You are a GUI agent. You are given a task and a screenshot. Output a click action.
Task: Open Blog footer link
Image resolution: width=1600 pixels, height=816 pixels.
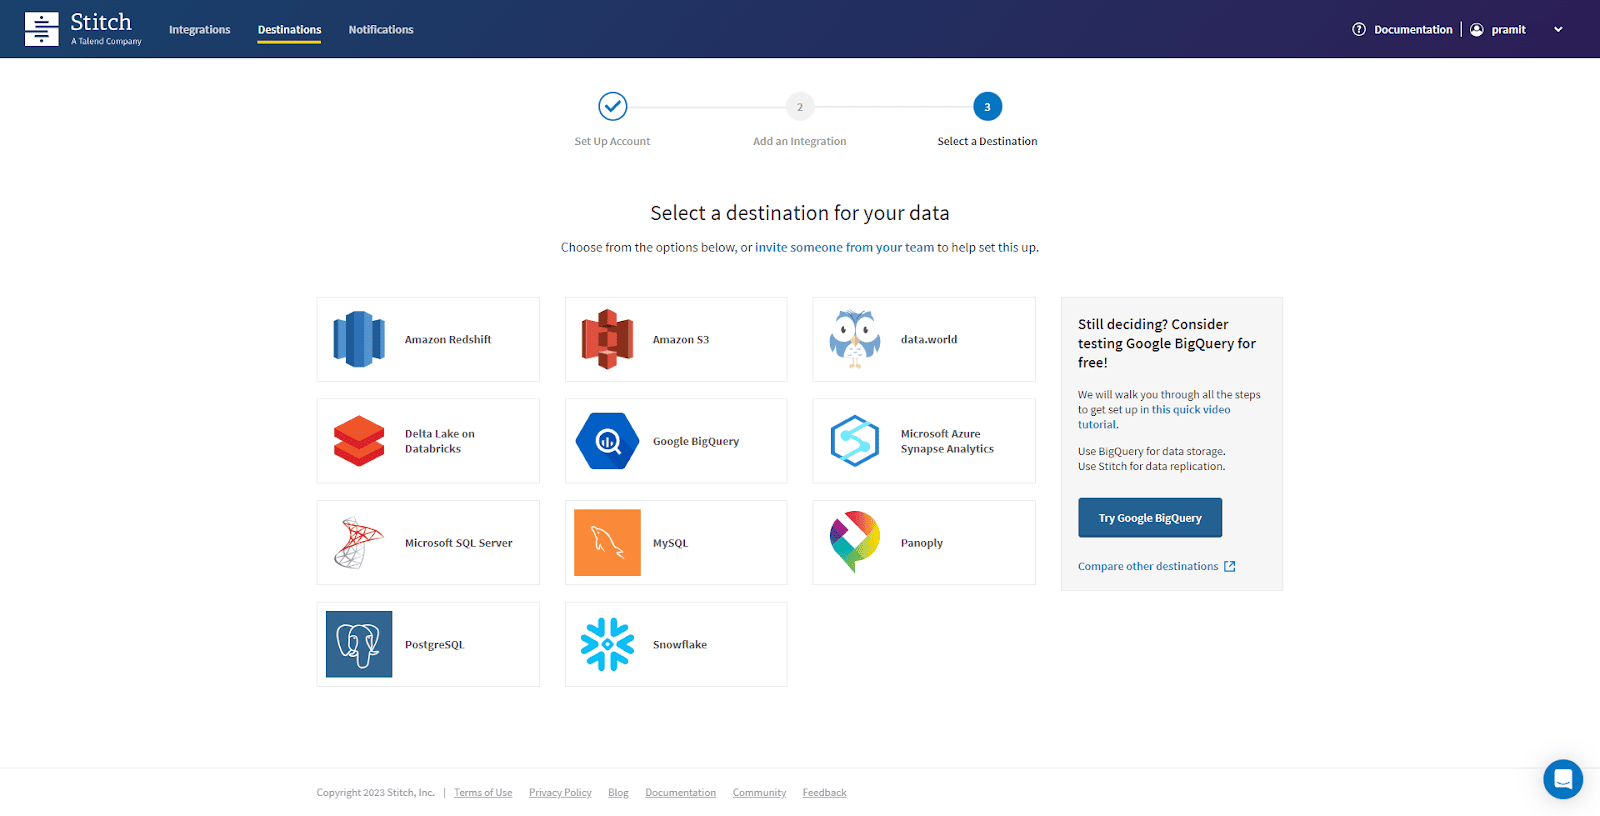[x=618, y=793]
